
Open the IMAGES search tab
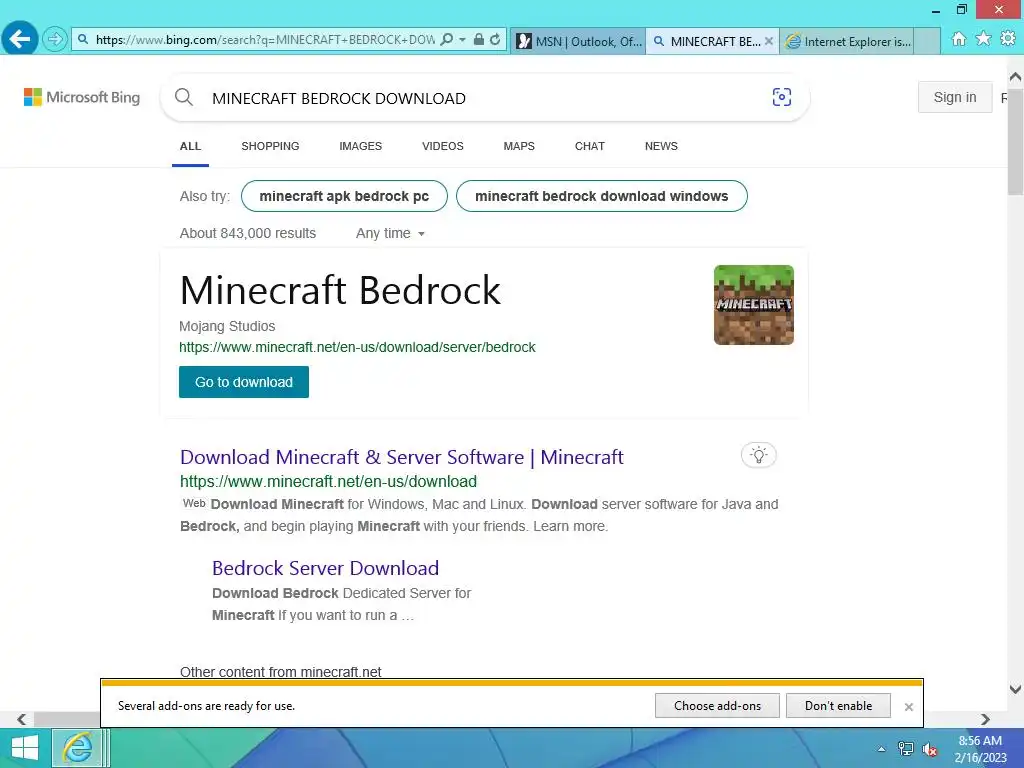360,146
